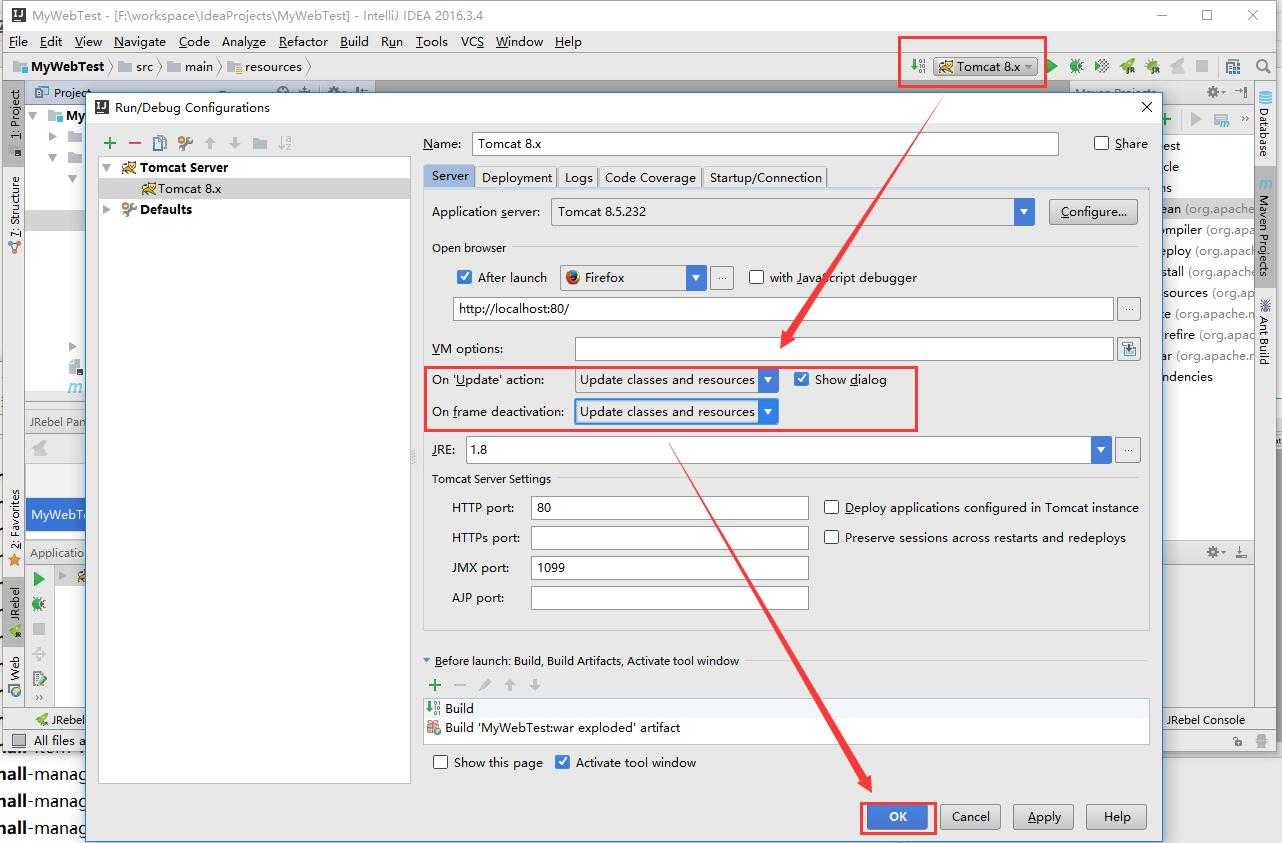Screen dimensions: 1282x843
Task: Run with JRebel rocket icon
Action: tap(1127, 66)
